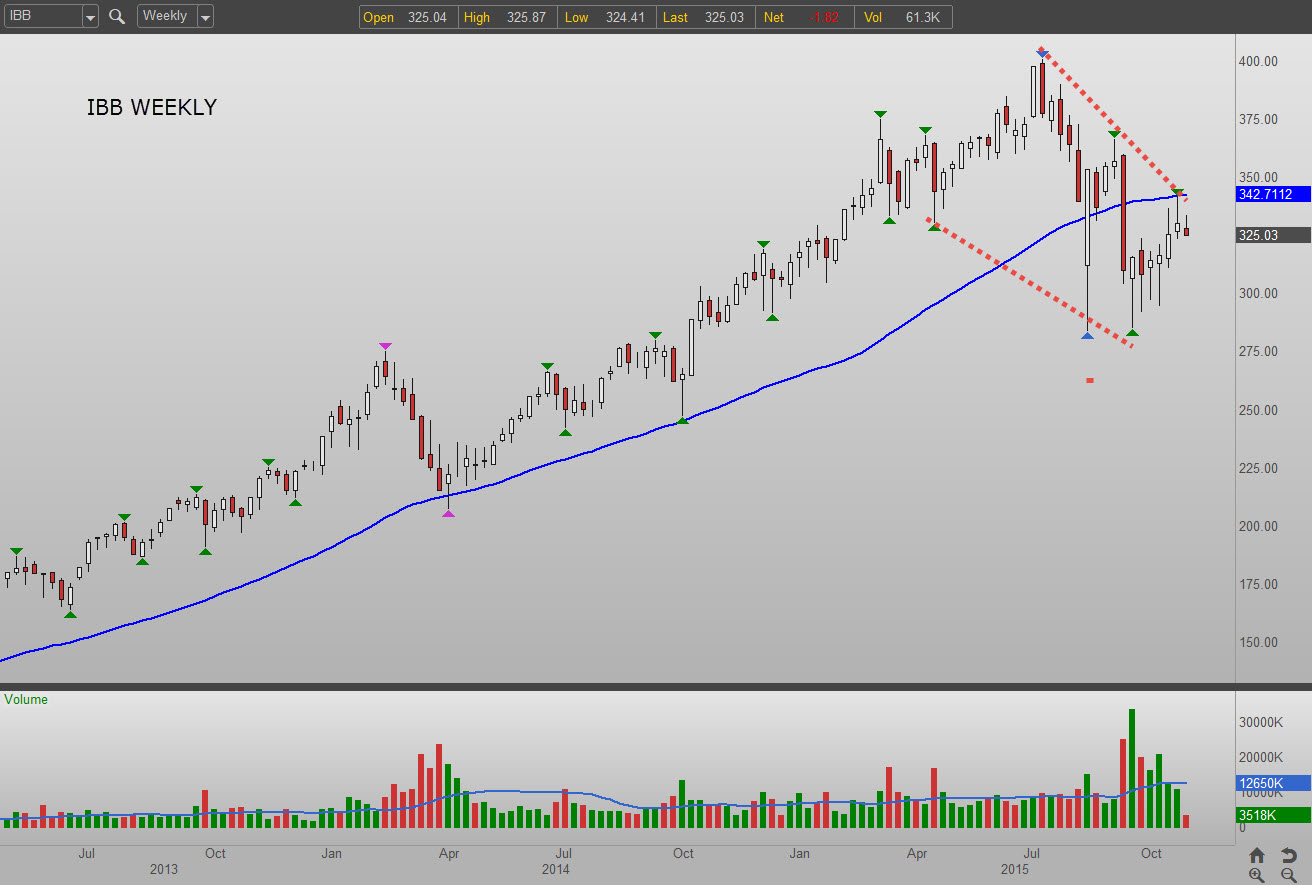The width and height of the screenshot is (1312, 885).
Task: Click the blue 342.7112 moving average tag
Action: pos(1273,194)
